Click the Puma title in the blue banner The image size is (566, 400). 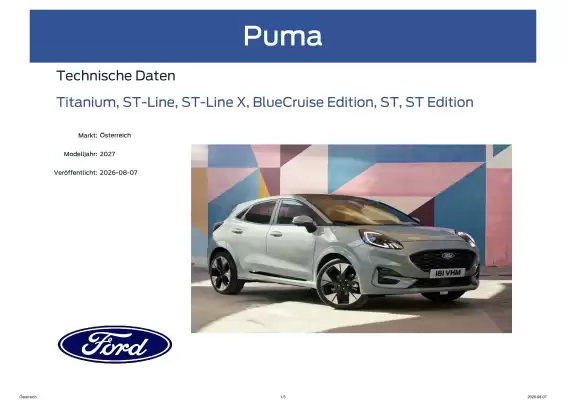283,36
